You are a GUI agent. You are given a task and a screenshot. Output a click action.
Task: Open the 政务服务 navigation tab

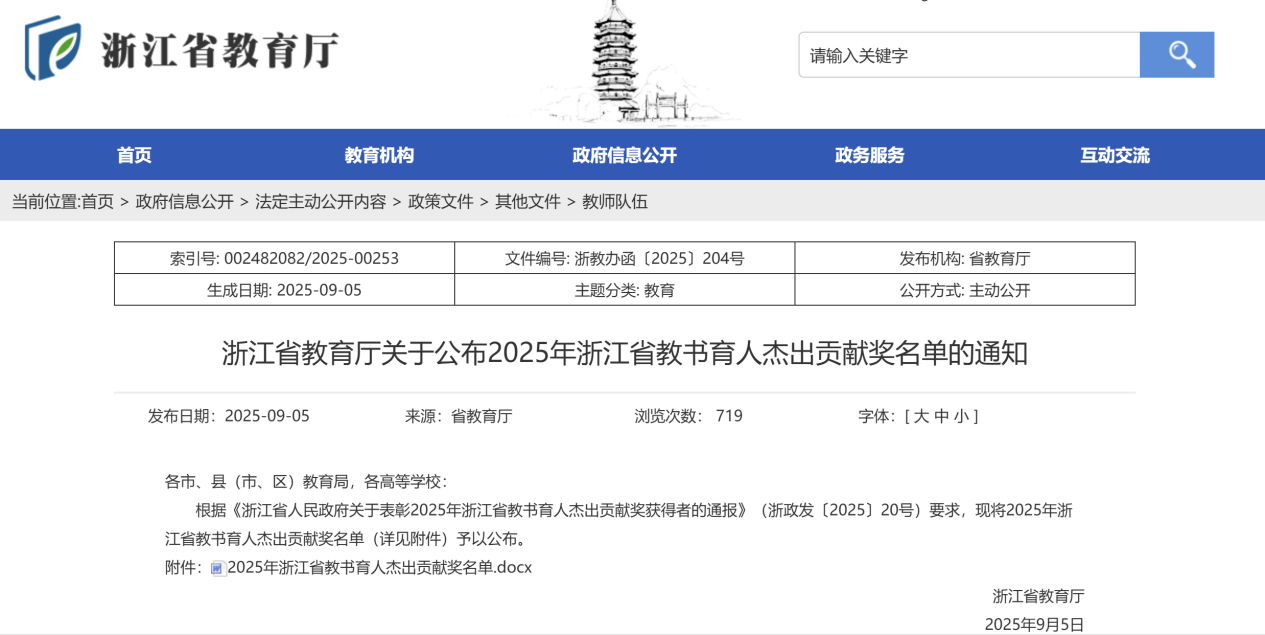tap(870, 155)
